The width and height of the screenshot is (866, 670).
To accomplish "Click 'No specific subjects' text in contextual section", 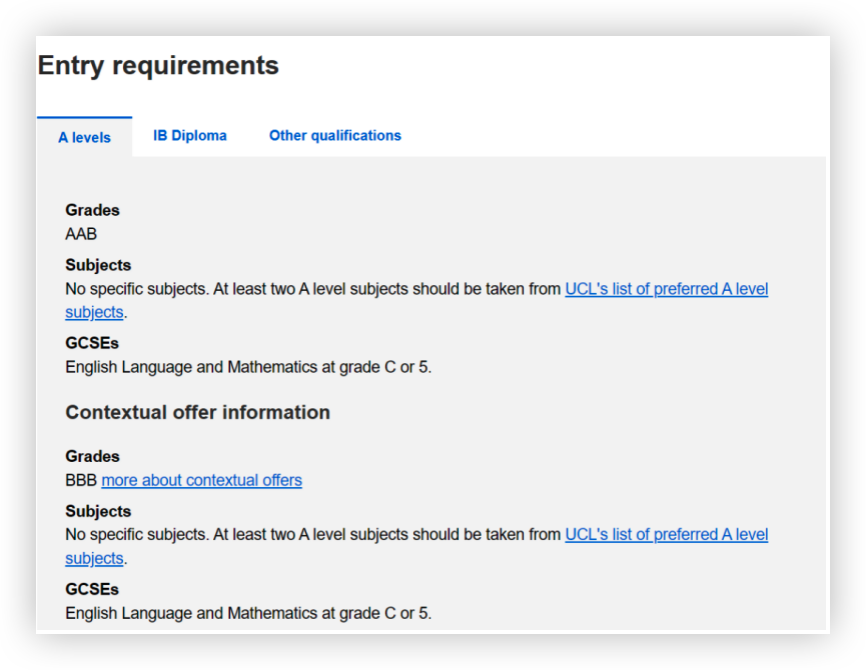I will [x=137, y=535].
